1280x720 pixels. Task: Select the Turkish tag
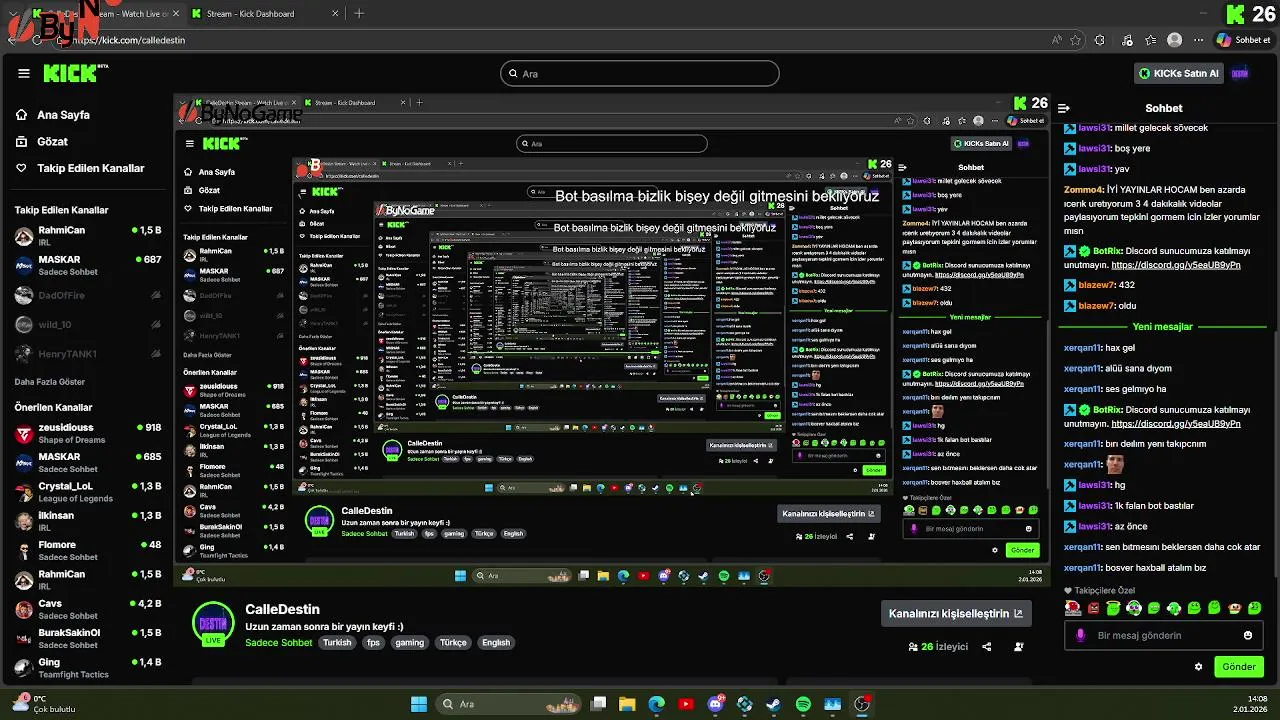pos(337,642)
